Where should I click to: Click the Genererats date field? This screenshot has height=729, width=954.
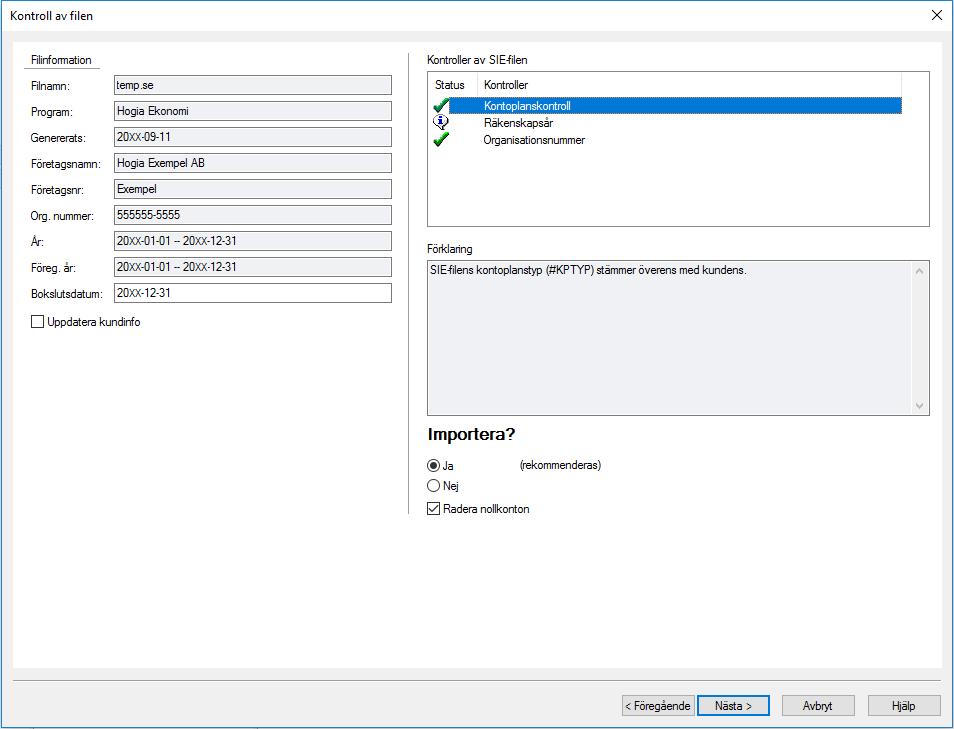(x=253, y=137)
